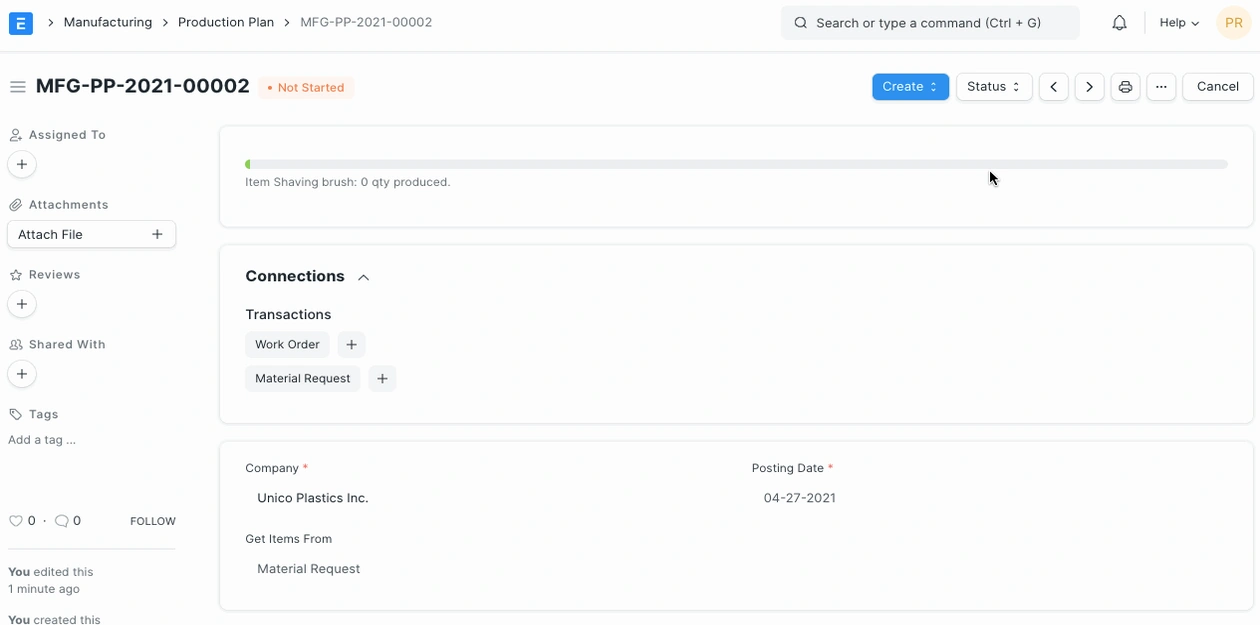The height and width of the screenshot is (625, 1260).
Task: Click the Shaving brush production progress bar
Action: click(736, 164)
